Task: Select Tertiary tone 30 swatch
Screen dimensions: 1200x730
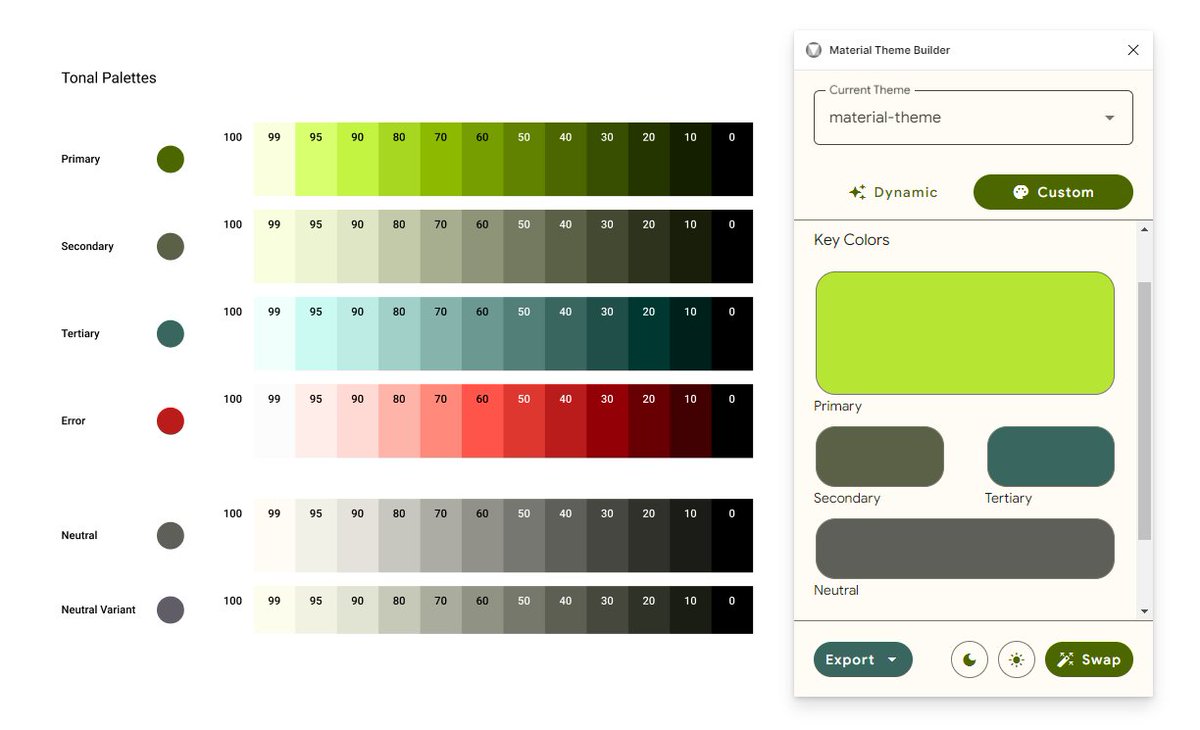Action: (x=607, y=334)
